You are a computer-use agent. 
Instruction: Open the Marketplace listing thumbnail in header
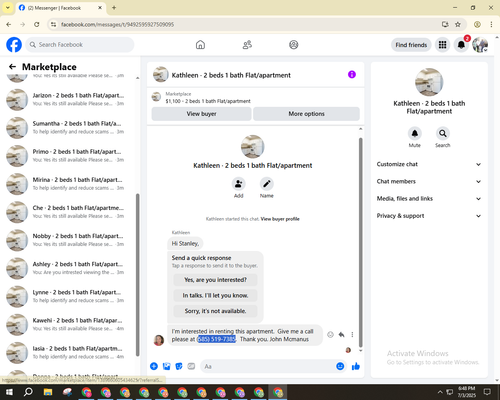click(156, 97)
